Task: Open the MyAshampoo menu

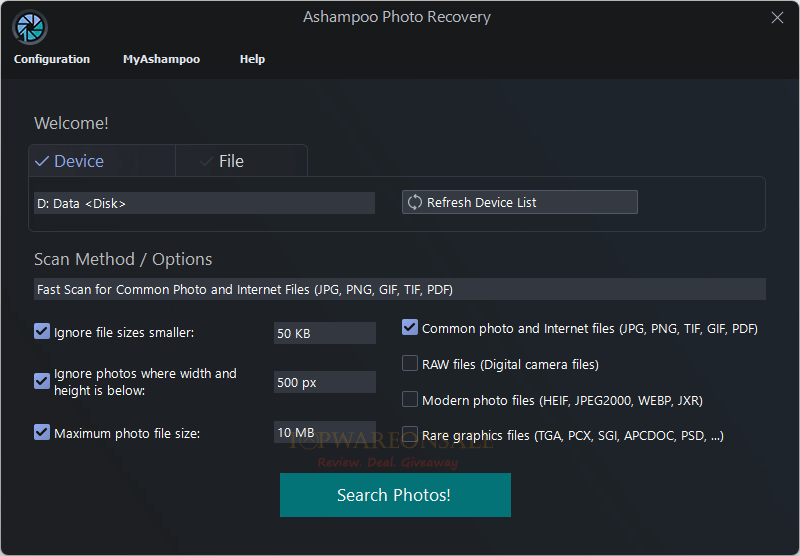Action: (x=161, y=59)
